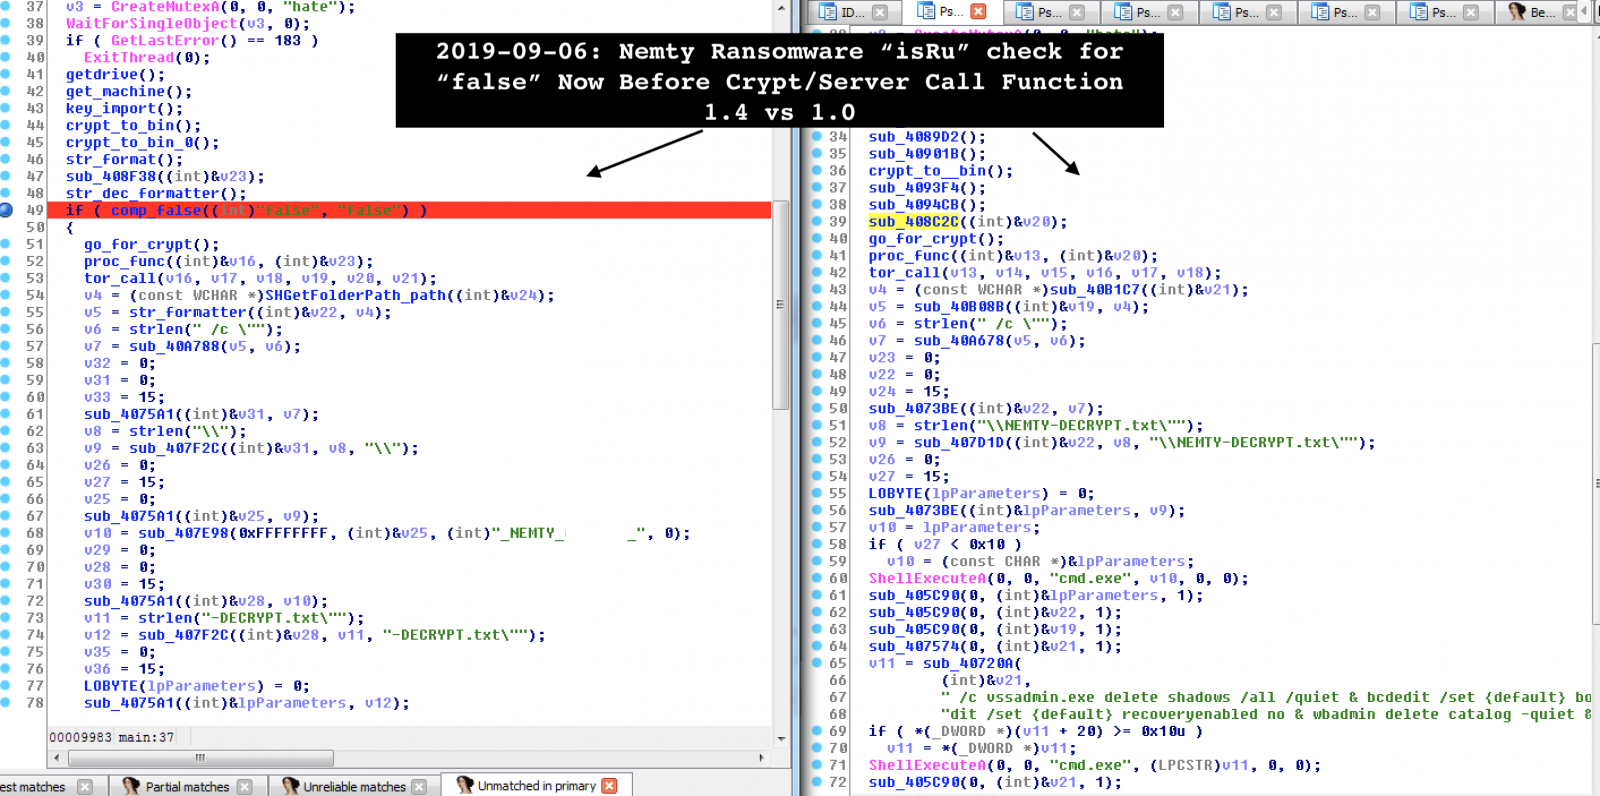The image size is (1600, 796).
Task: Click left pane scrollbar down arrow
Action: (x=781, y=738)
